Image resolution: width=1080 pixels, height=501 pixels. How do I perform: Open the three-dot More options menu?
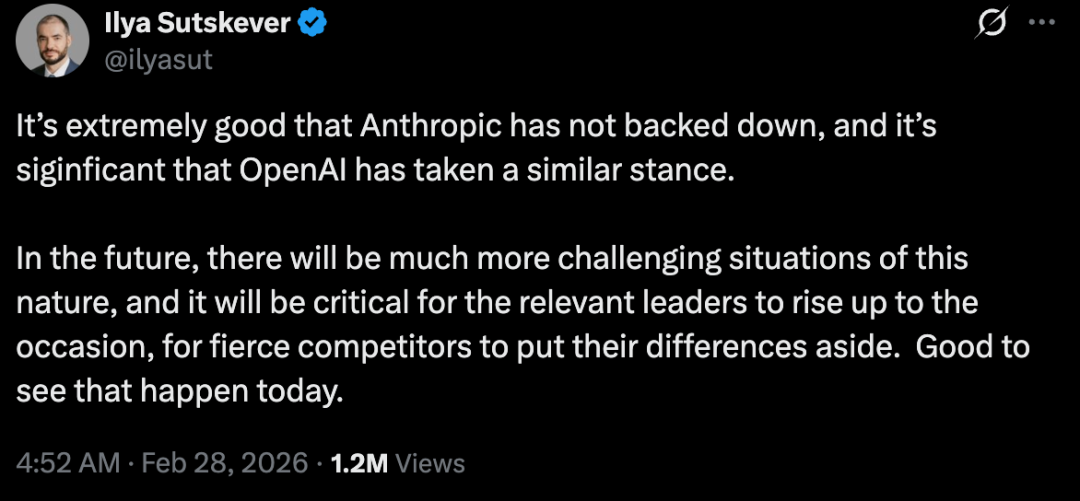[x=1042, y=26]
